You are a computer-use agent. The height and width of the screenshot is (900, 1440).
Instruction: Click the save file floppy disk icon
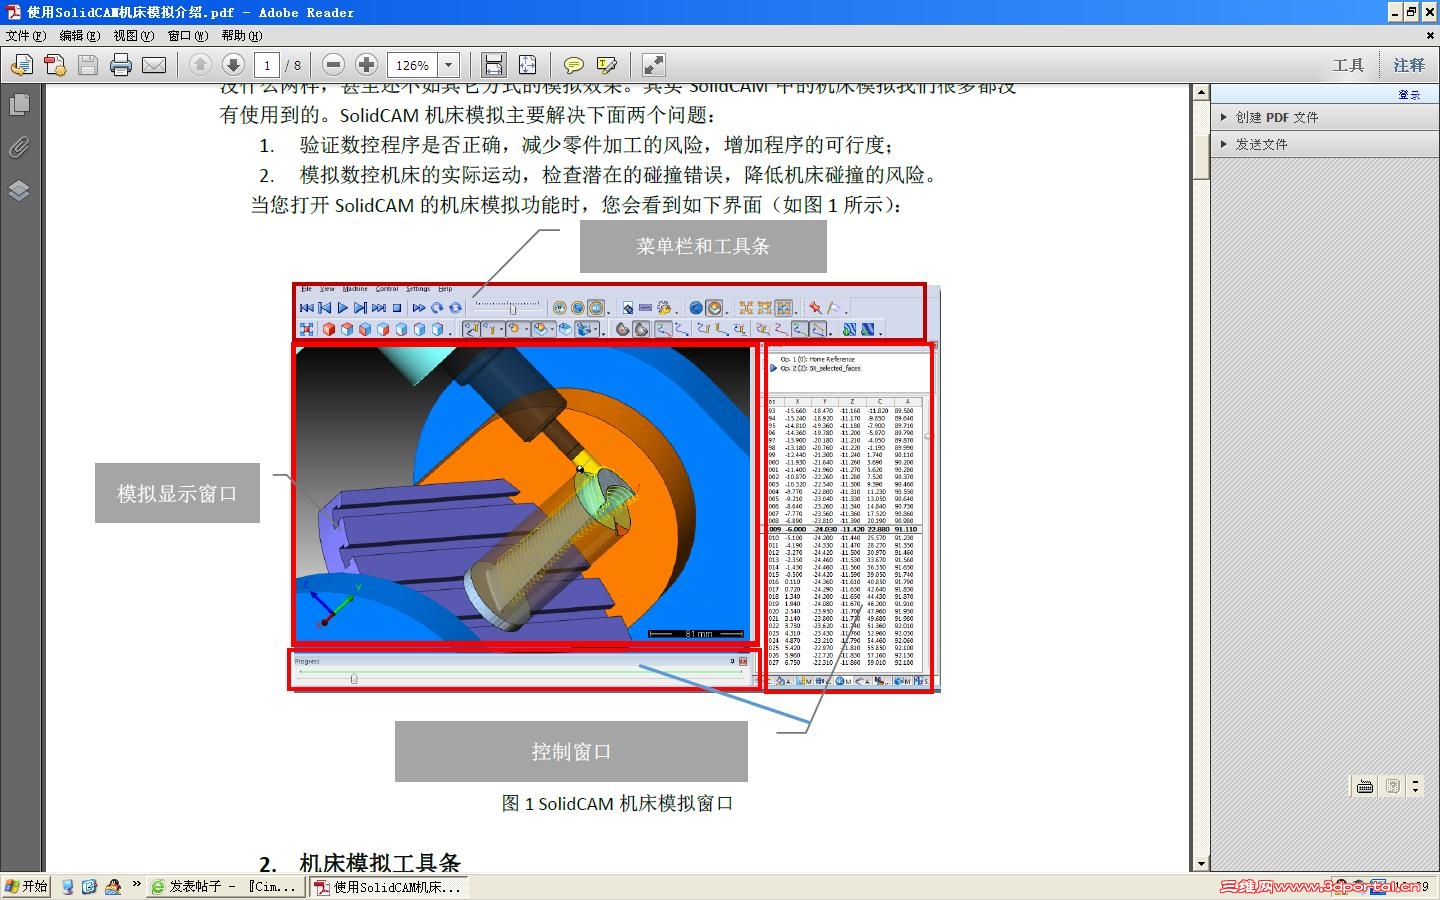click(x=88, y=65)
